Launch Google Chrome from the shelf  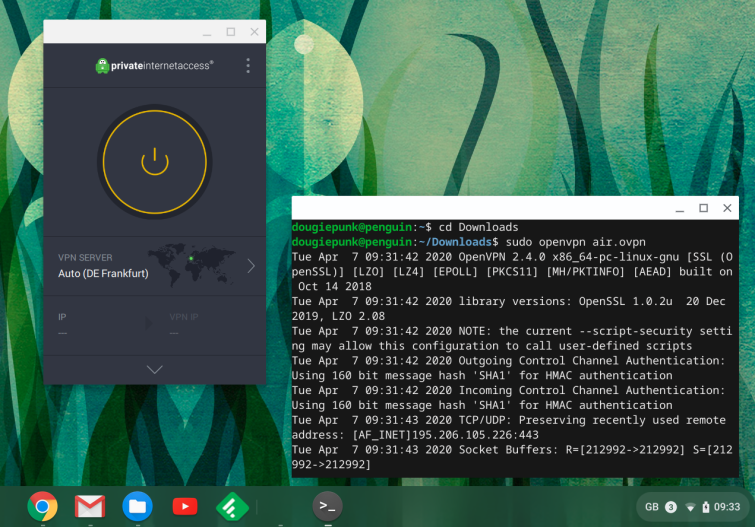(x=42, y=506)
